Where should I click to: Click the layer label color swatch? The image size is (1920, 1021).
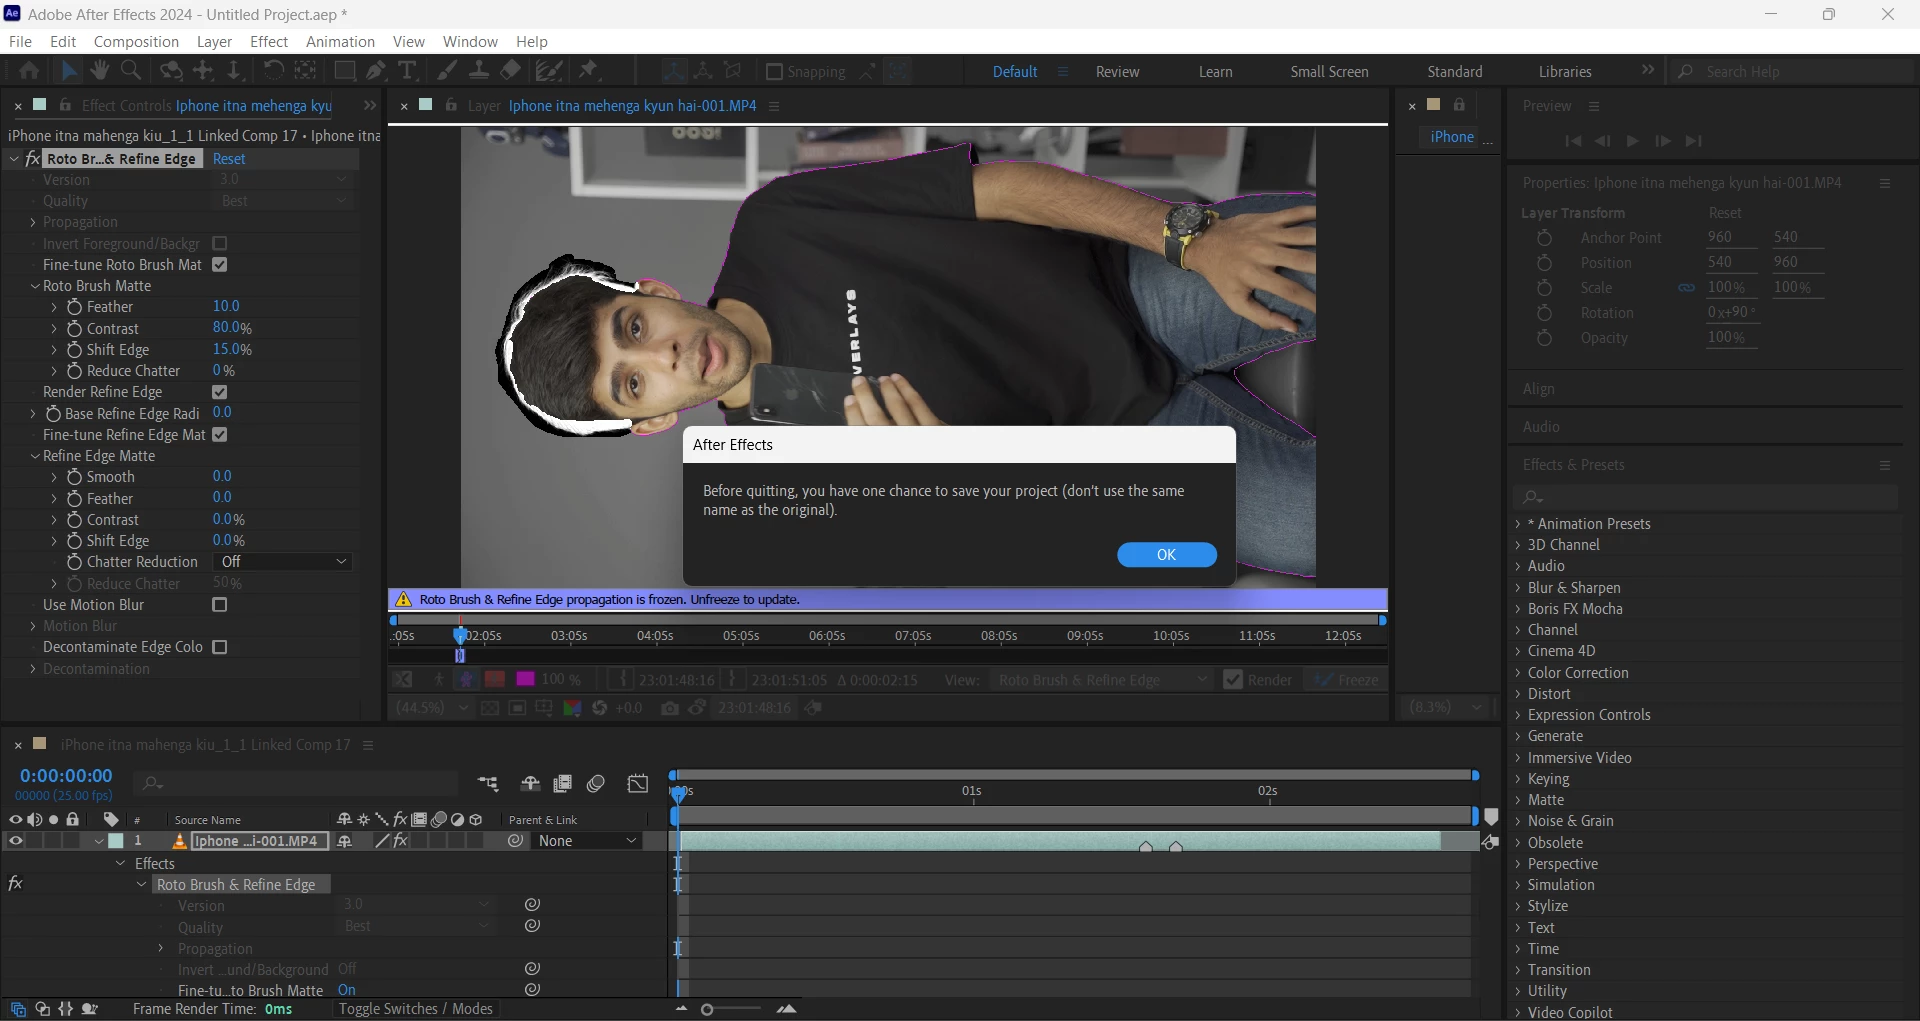click(116, 841)
